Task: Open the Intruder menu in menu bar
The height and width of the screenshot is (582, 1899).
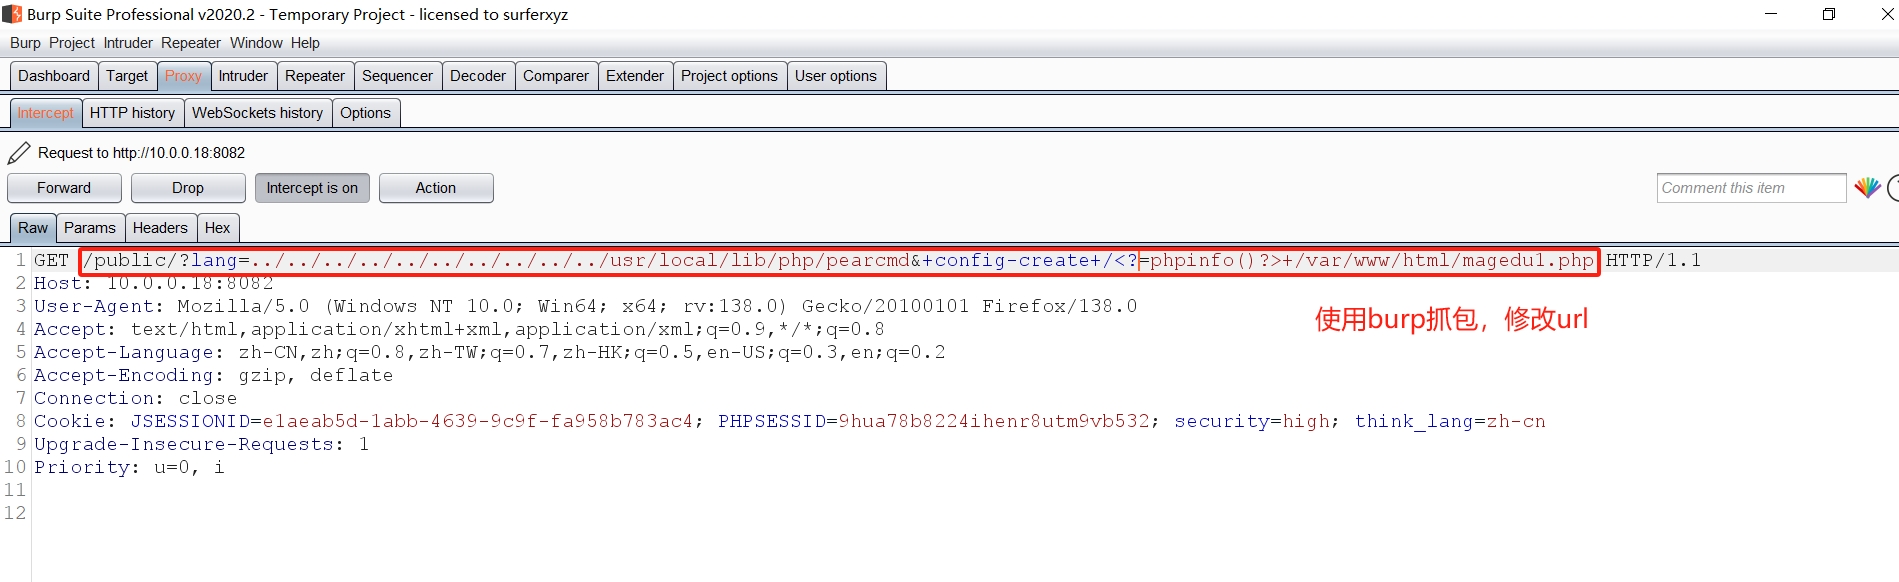Action: tap(128, 43)
